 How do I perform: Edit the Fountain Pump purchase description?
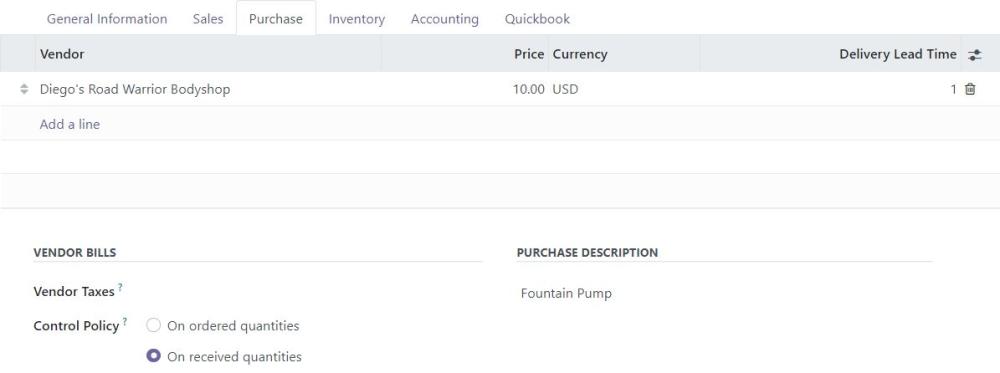pos(724,294)
